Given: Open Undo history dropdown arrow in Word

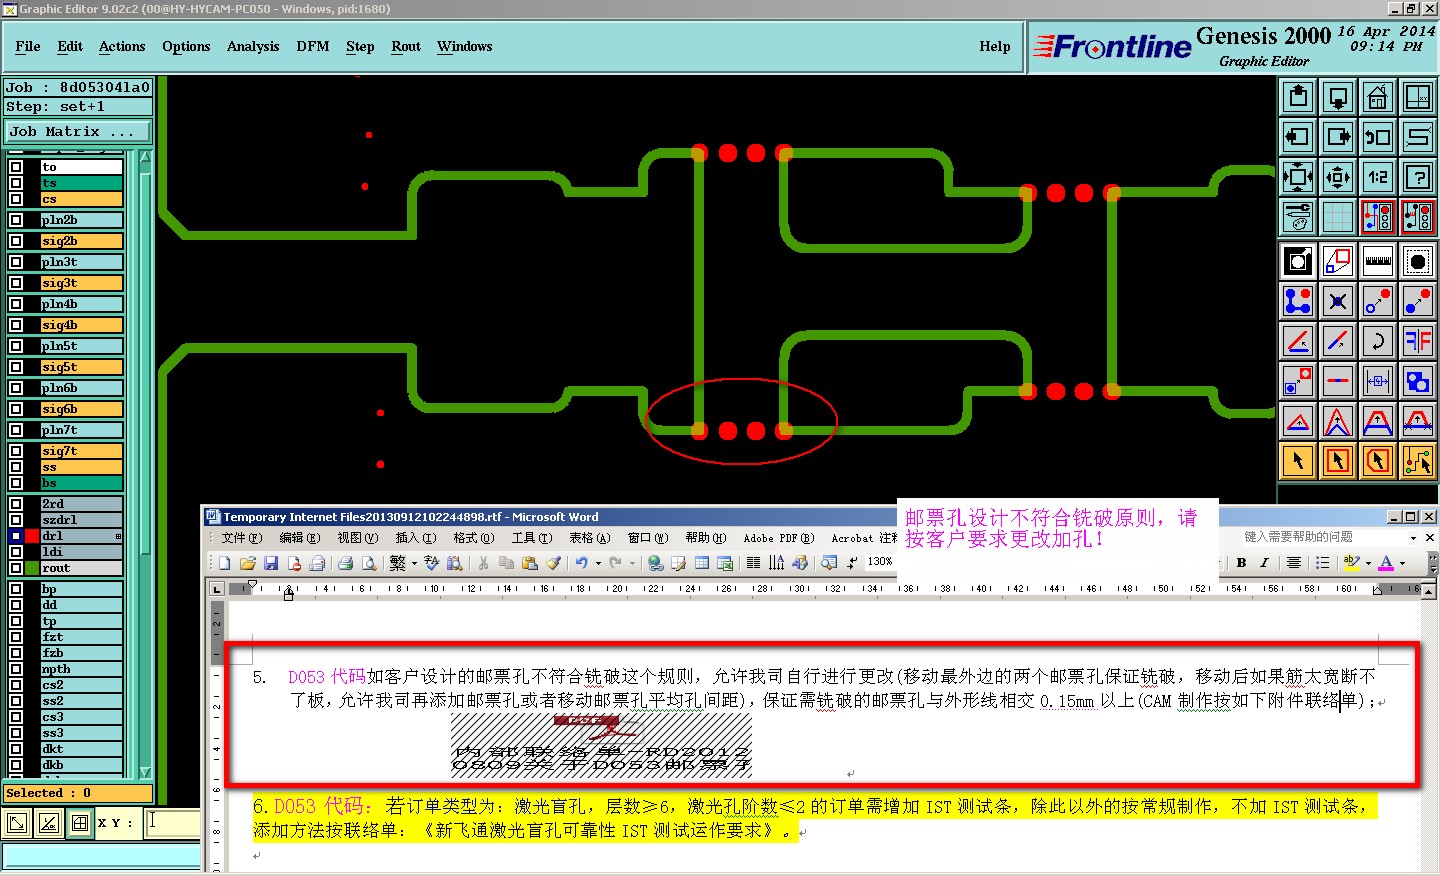Looking at the screenshot, I should pos(598,563).
